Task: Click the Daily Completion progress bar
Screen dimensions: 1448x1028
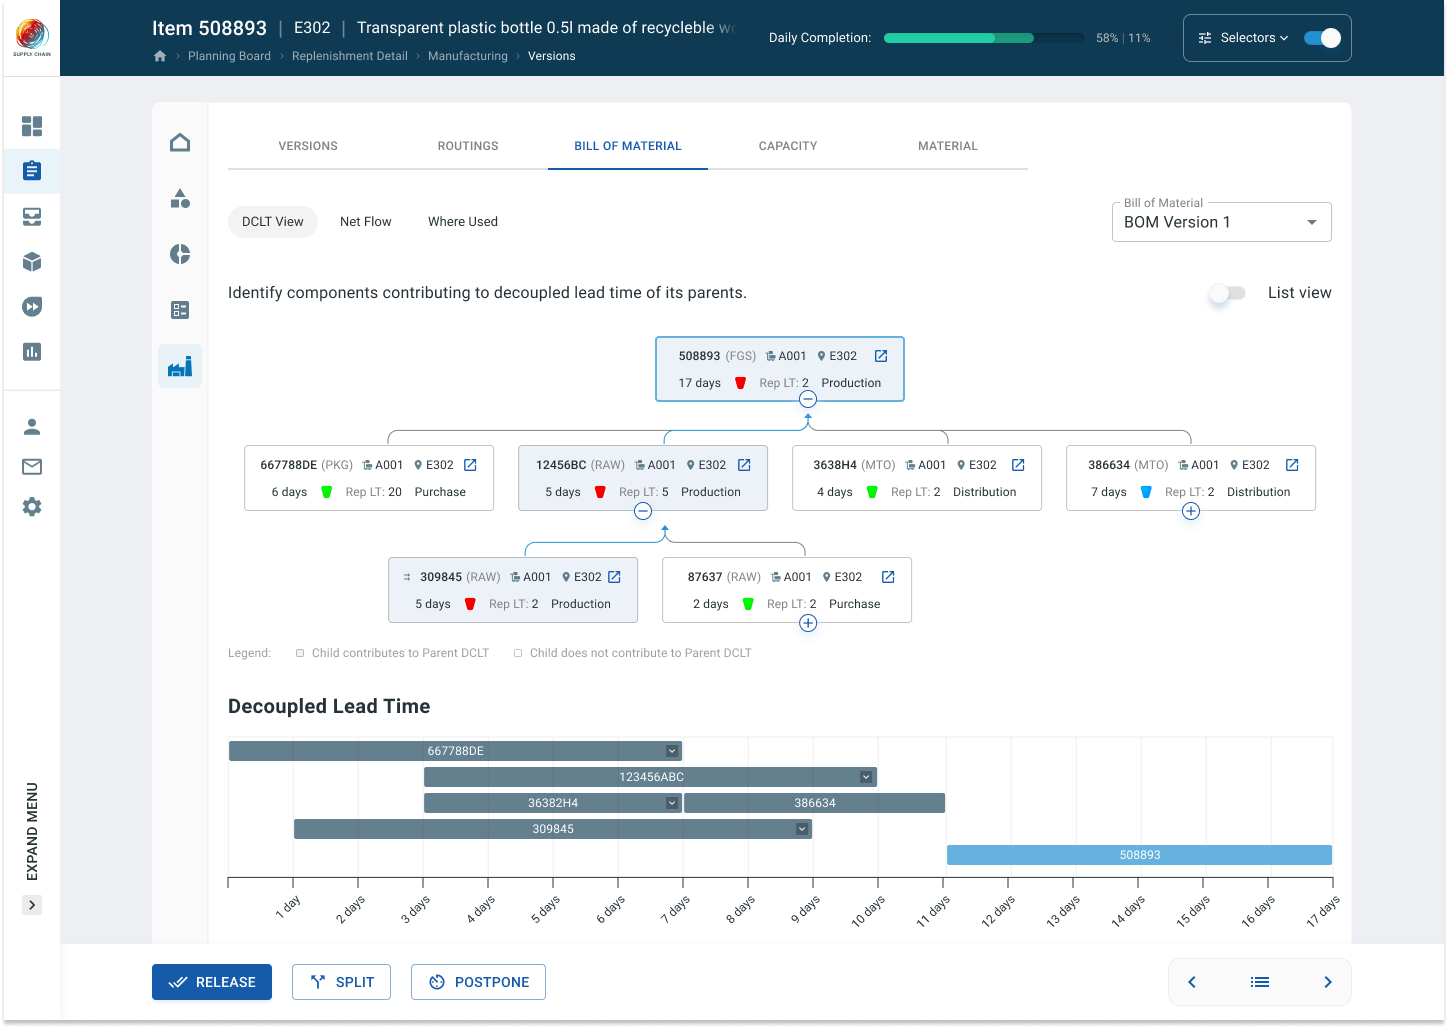Action: 984,38
